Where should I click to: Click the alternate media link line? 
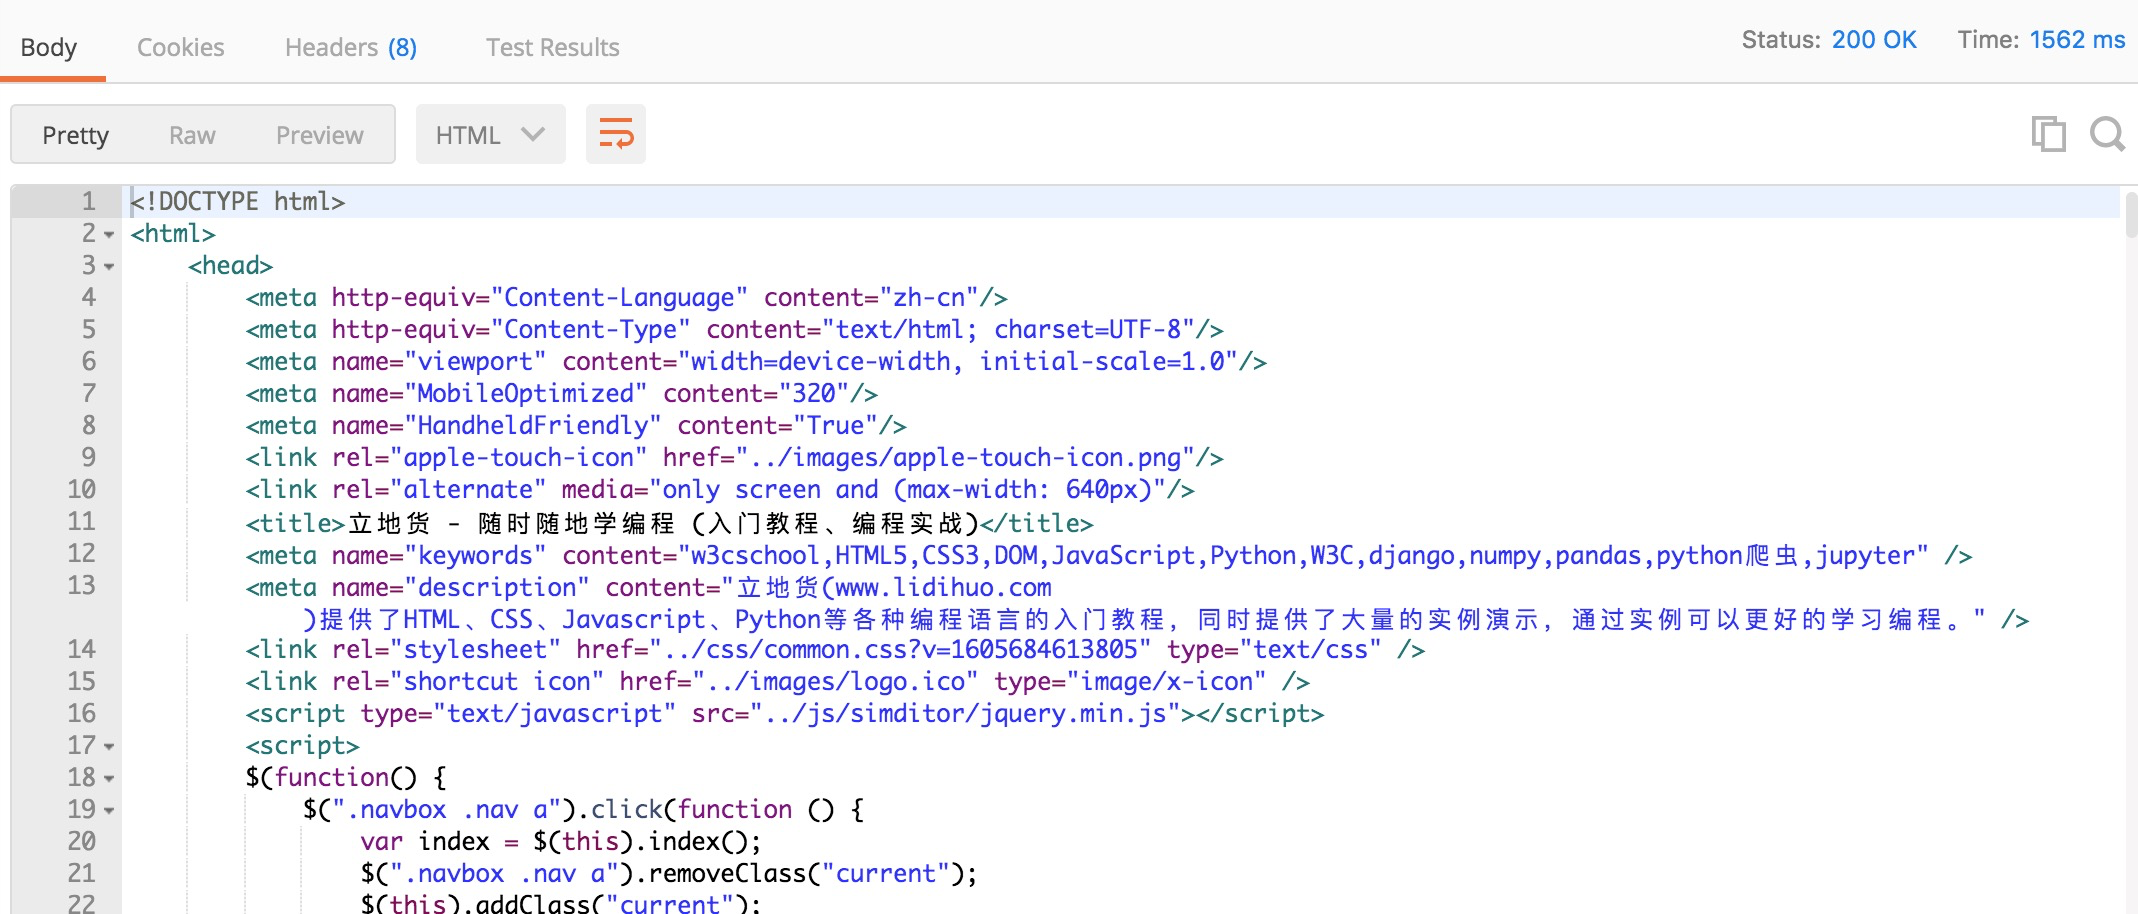(720, 490)
